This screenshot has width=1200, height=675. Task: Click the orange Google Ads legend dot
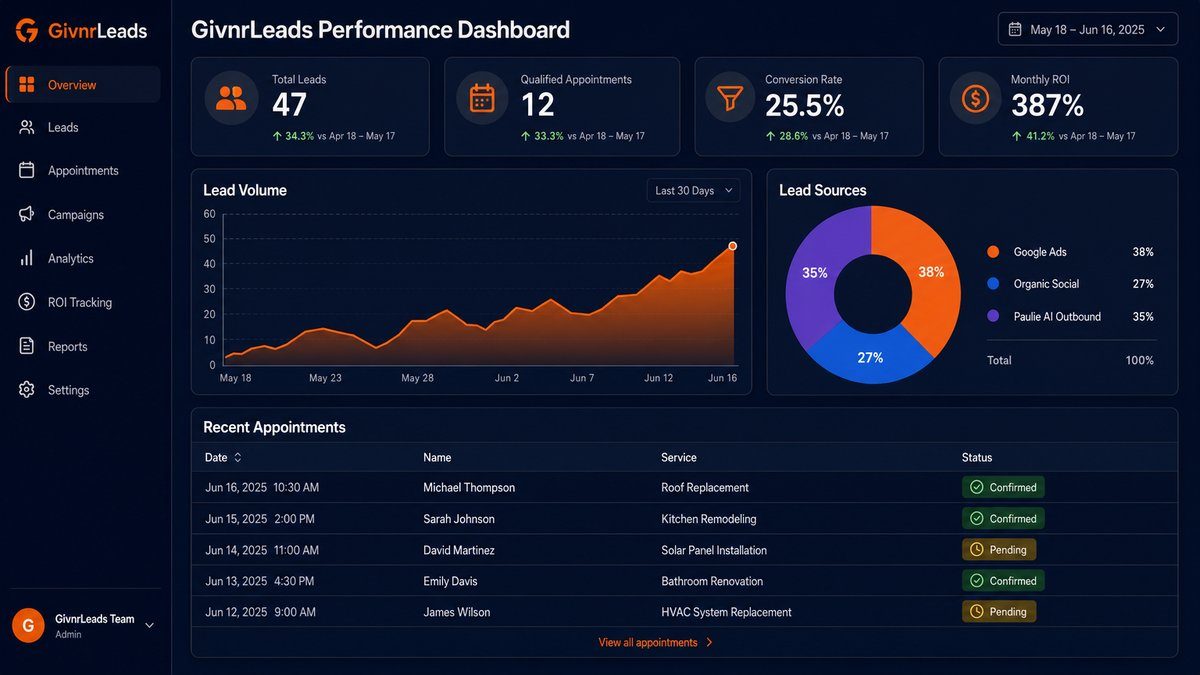point(993,252)
